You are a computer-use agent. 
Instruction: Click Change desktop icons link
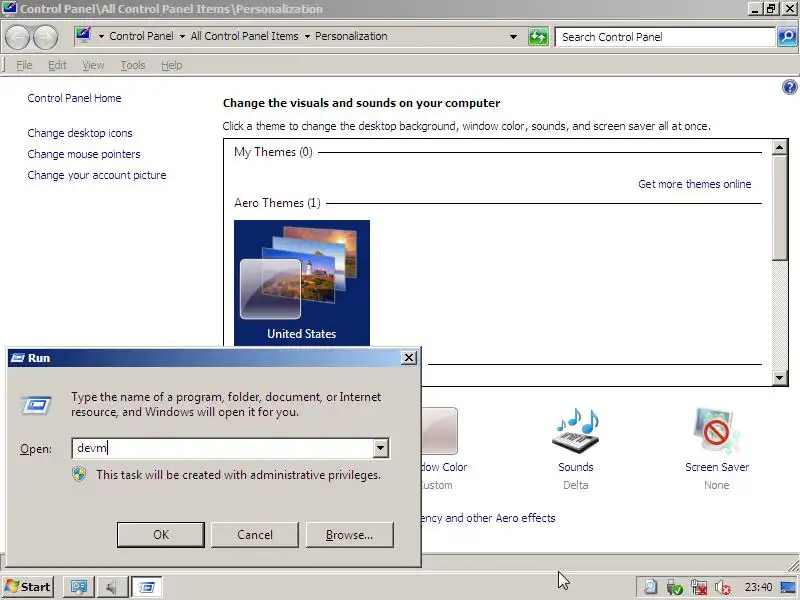(80, 133)
